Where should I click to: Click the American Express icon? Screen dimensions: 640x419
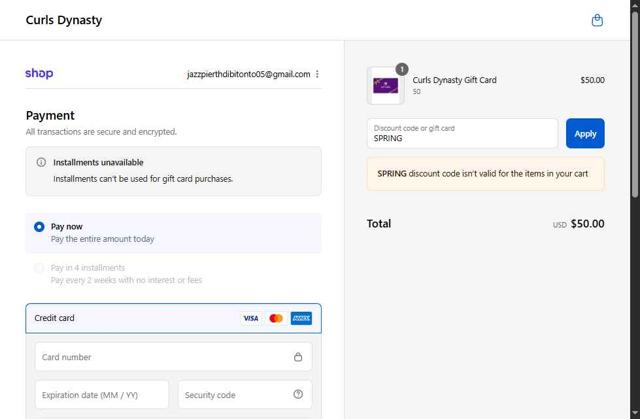301,318
